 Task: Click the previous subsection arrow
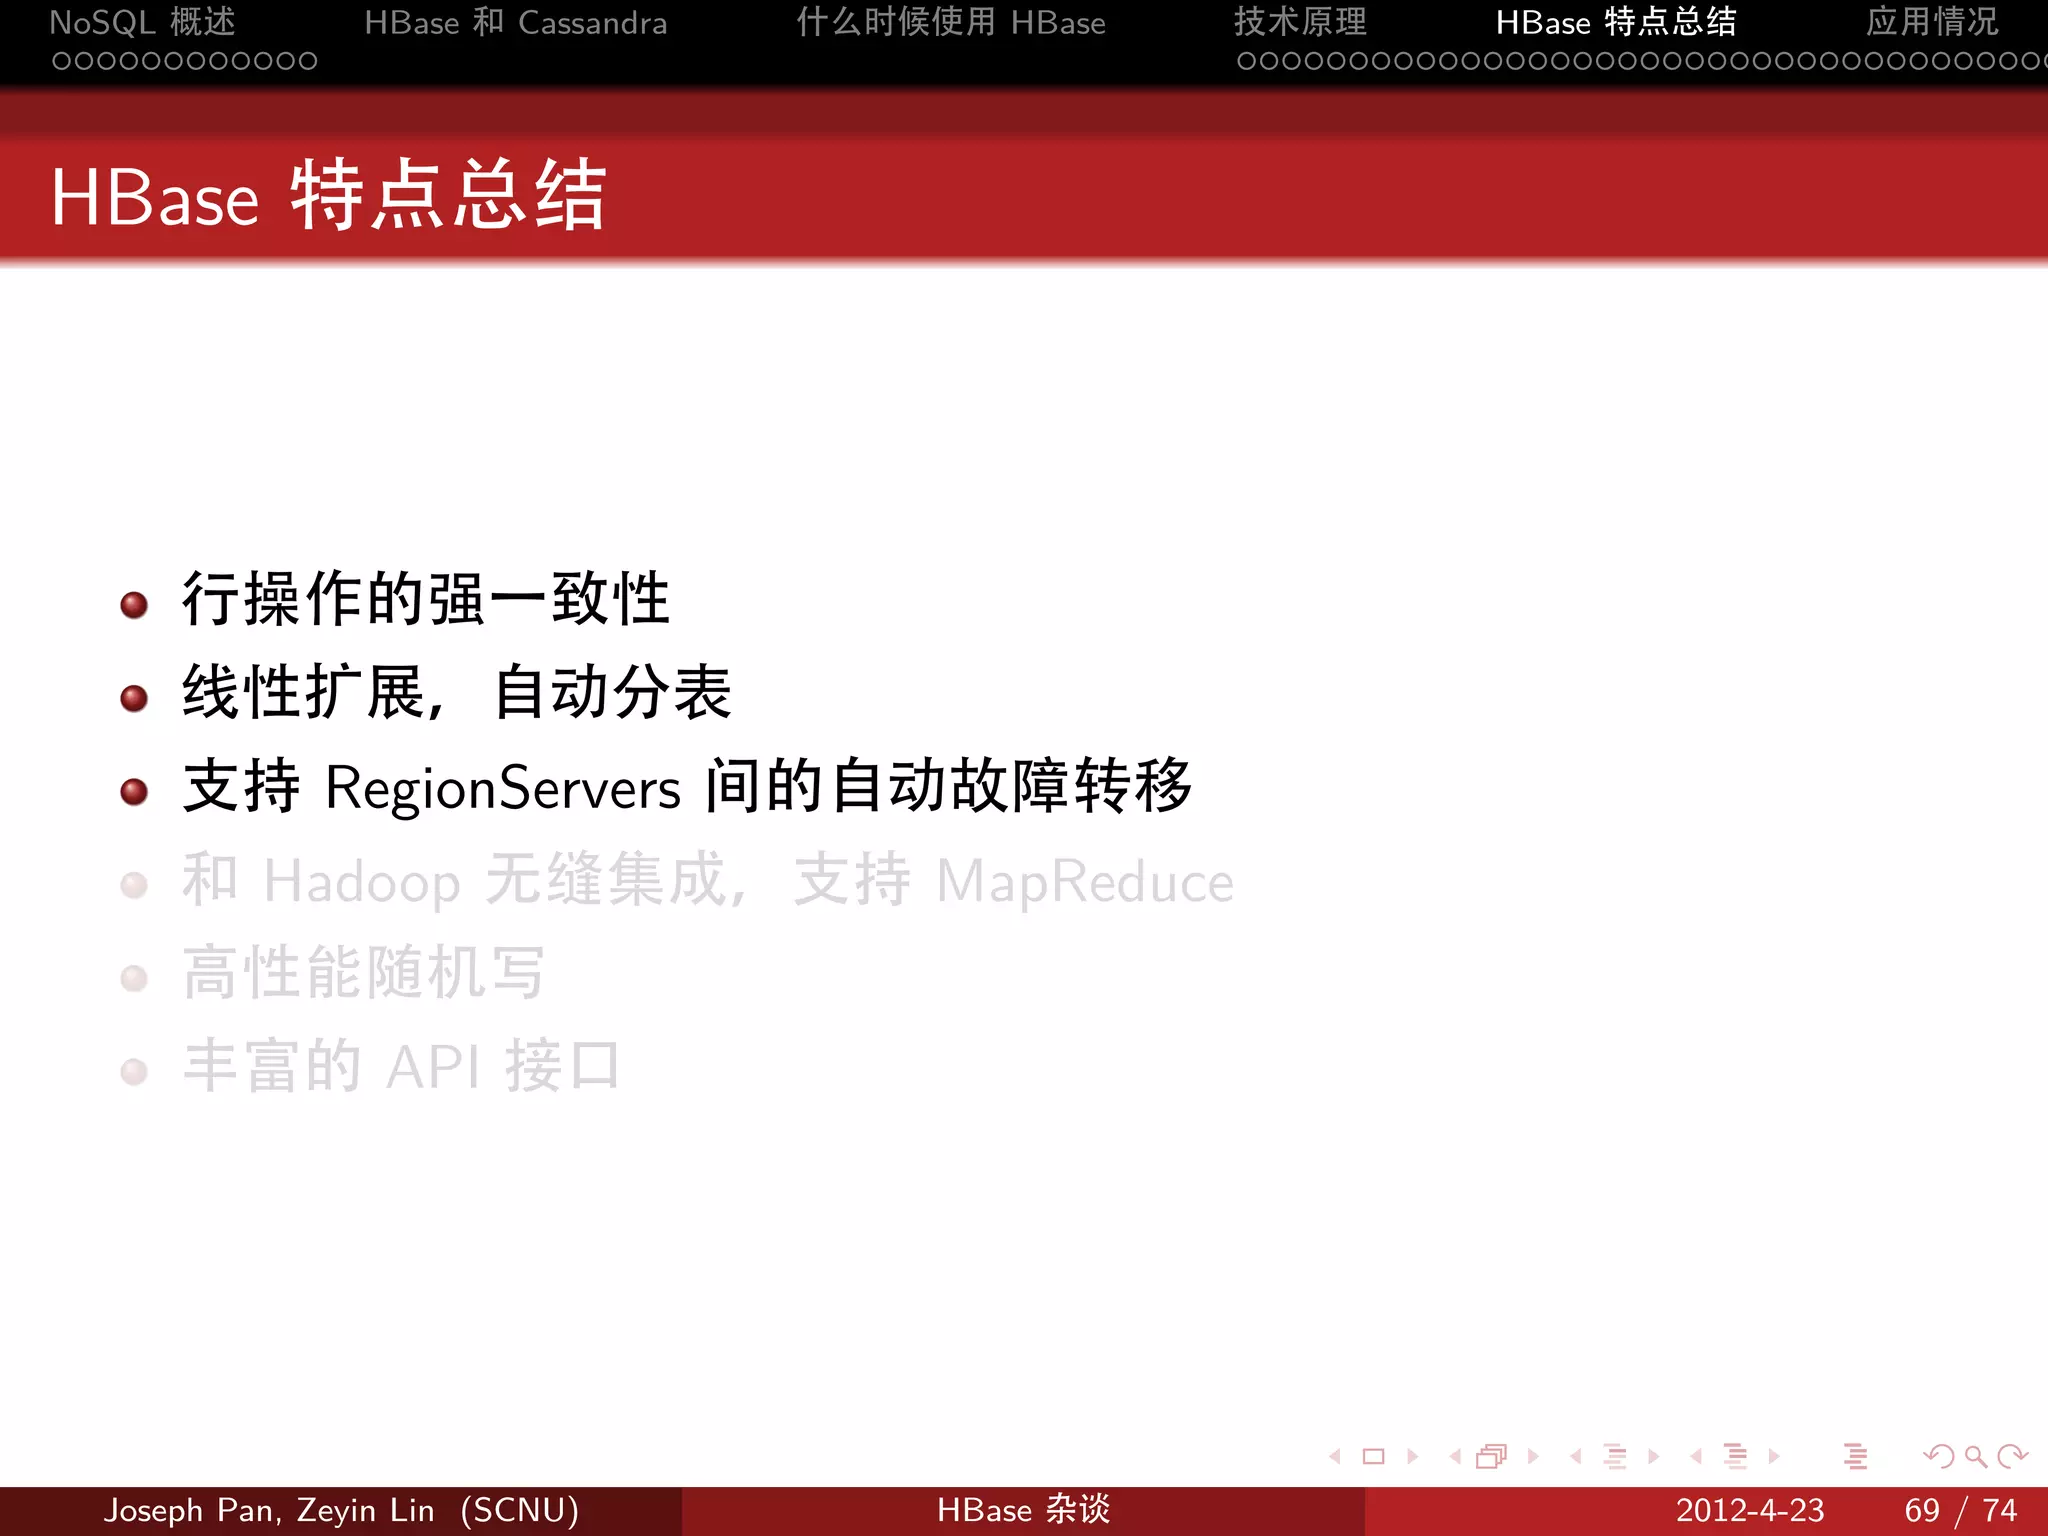coord(1576,1456)
